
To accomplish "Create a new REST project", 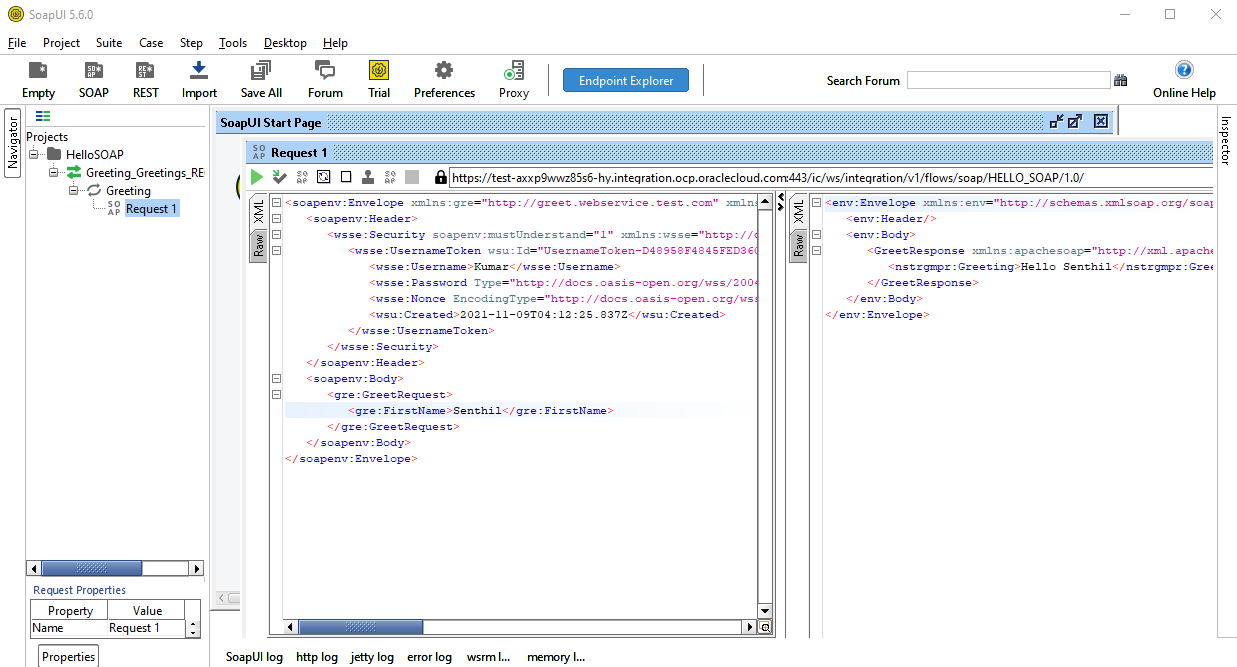I will tap(145, 71).
